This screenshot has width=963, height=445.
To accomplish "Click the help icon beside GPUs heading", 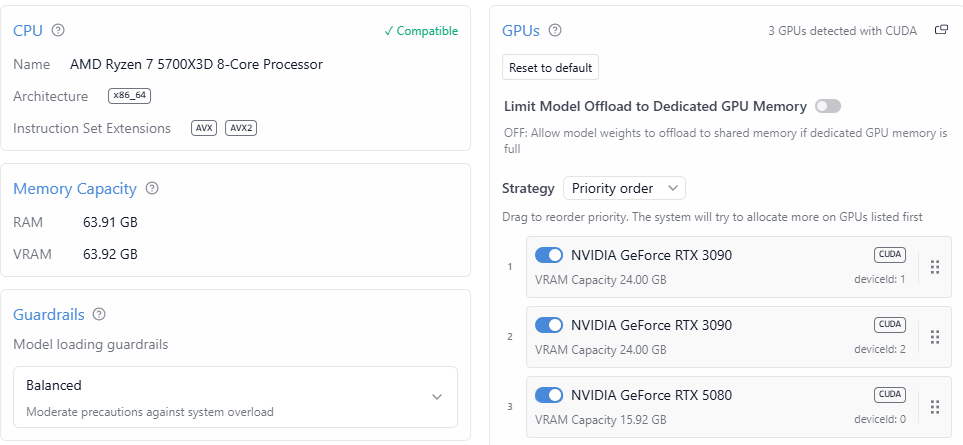I will (555, 31).
